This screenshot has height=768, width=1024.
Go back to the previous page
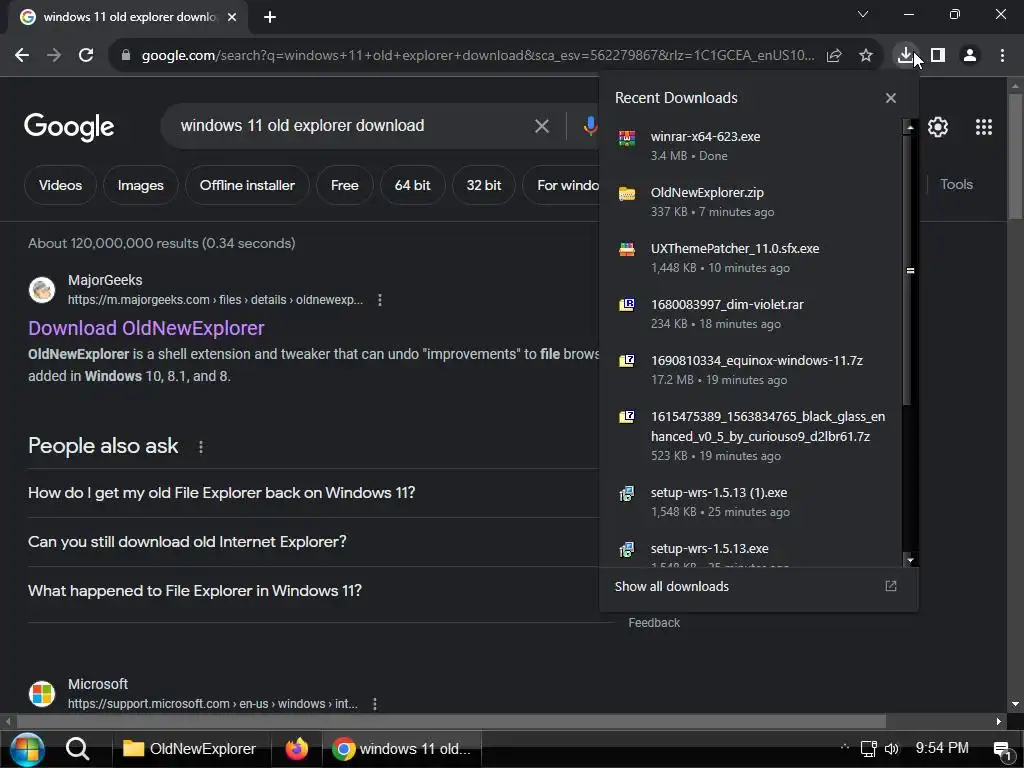(x=22, y=56)
